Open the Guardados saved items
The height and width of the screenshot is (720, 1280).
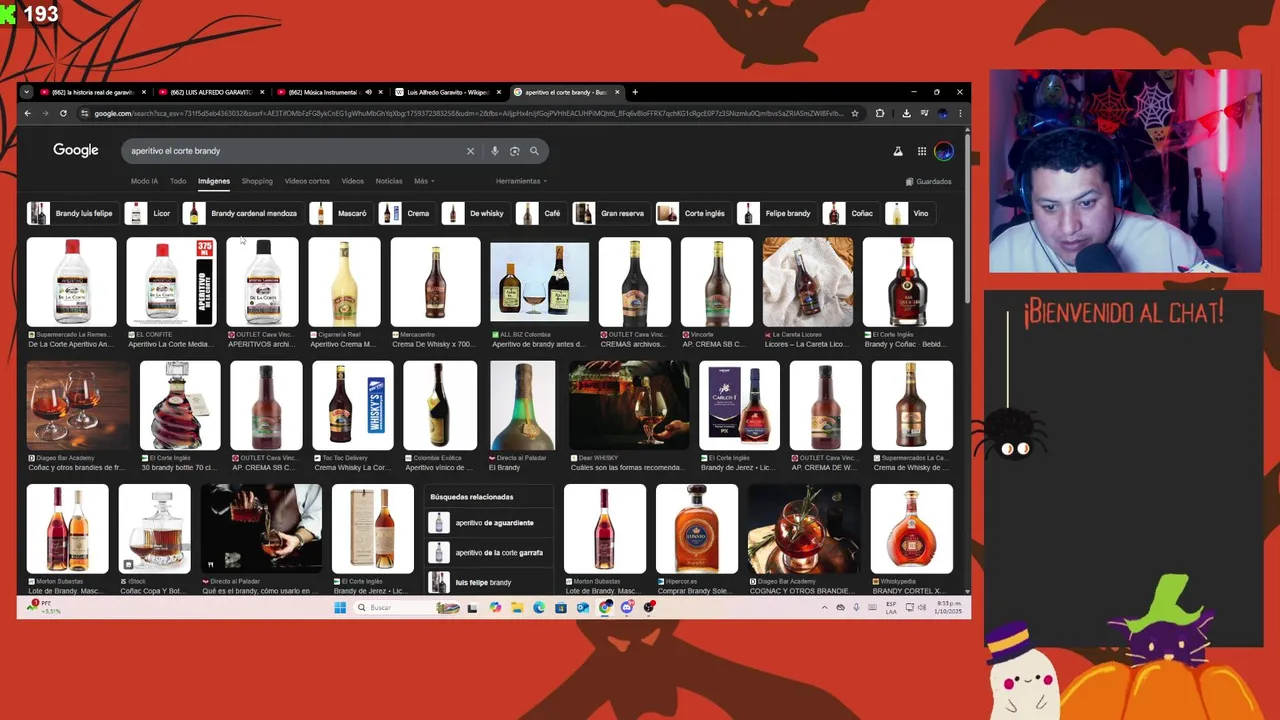pyautogui.click(x=928, y=181)
